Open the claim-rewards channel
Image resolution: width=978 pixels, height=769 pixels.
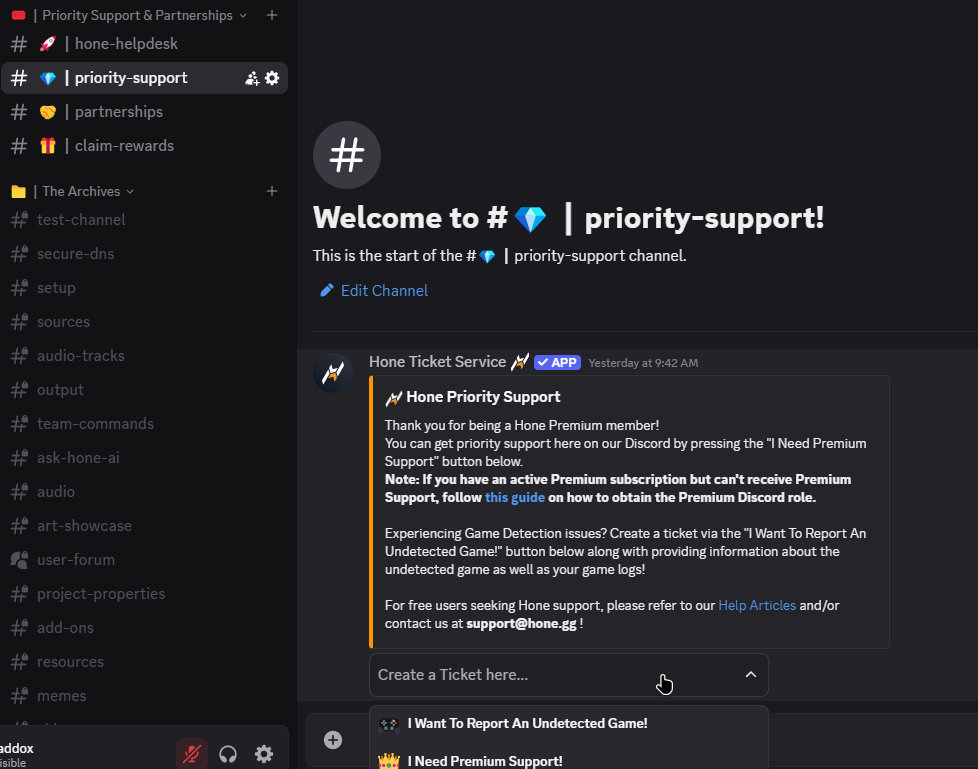pyautogui.click(x=124, y=146)
